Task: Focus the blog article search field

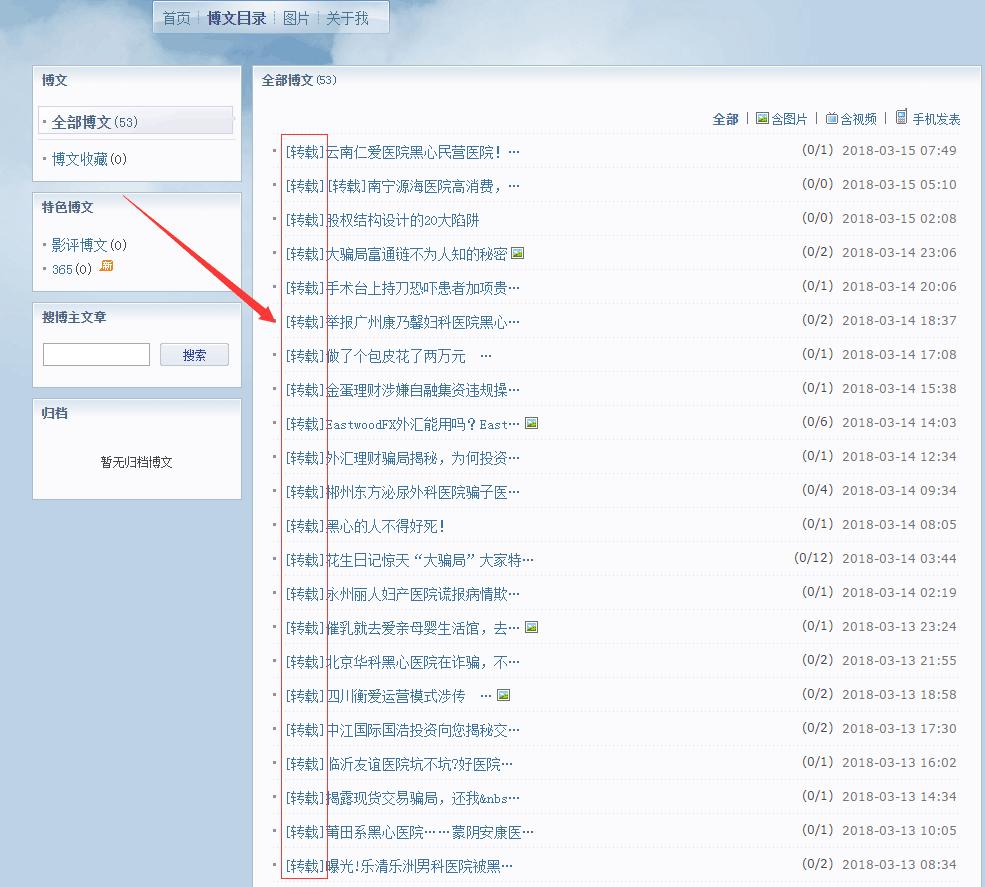Action: coord(96,354)
